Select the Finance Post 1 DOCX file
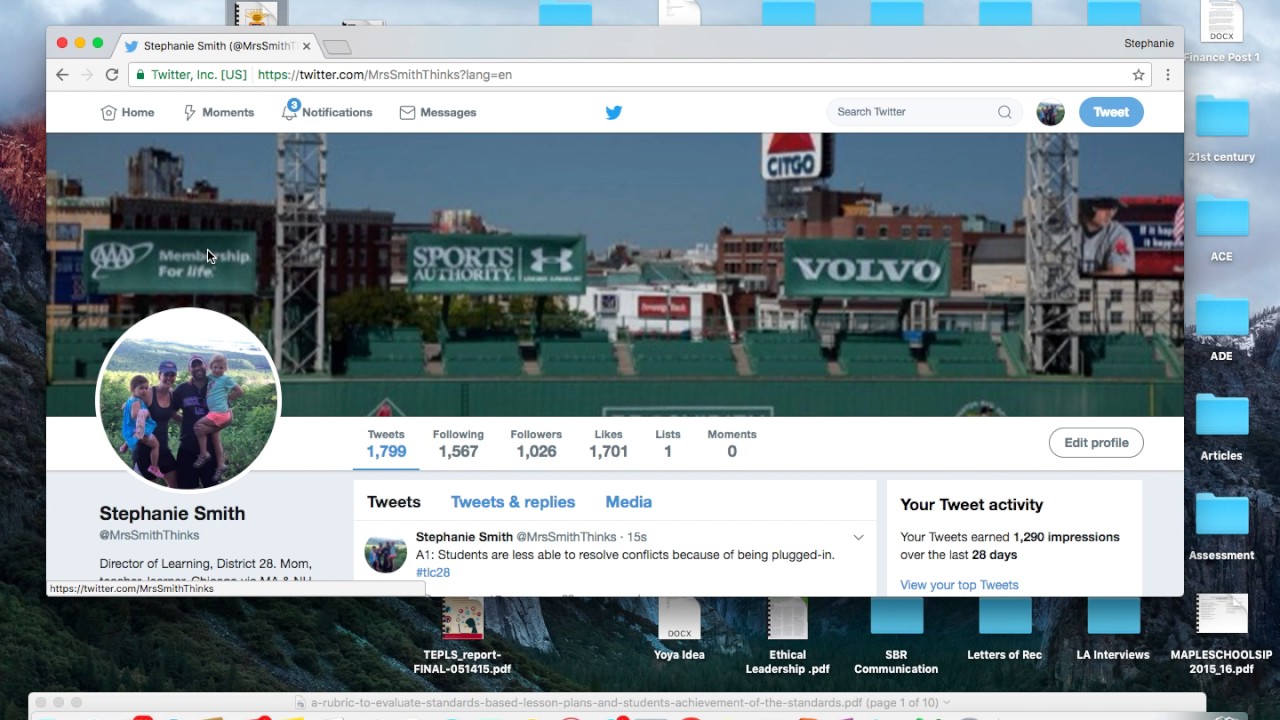1280x720 pixels. [x=1222, y=33]
